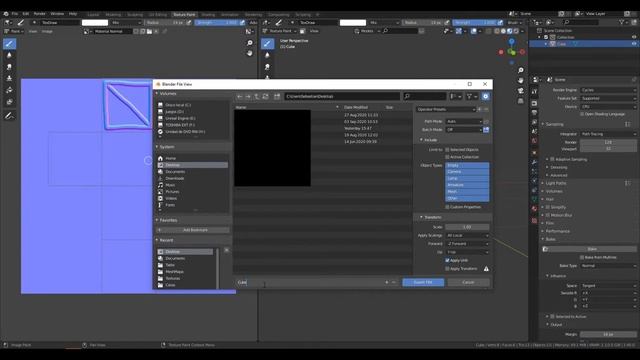Go to parent directory in file browser
Image resolution: width=640 pixels, height=360 pixels.
pos(257,96)
